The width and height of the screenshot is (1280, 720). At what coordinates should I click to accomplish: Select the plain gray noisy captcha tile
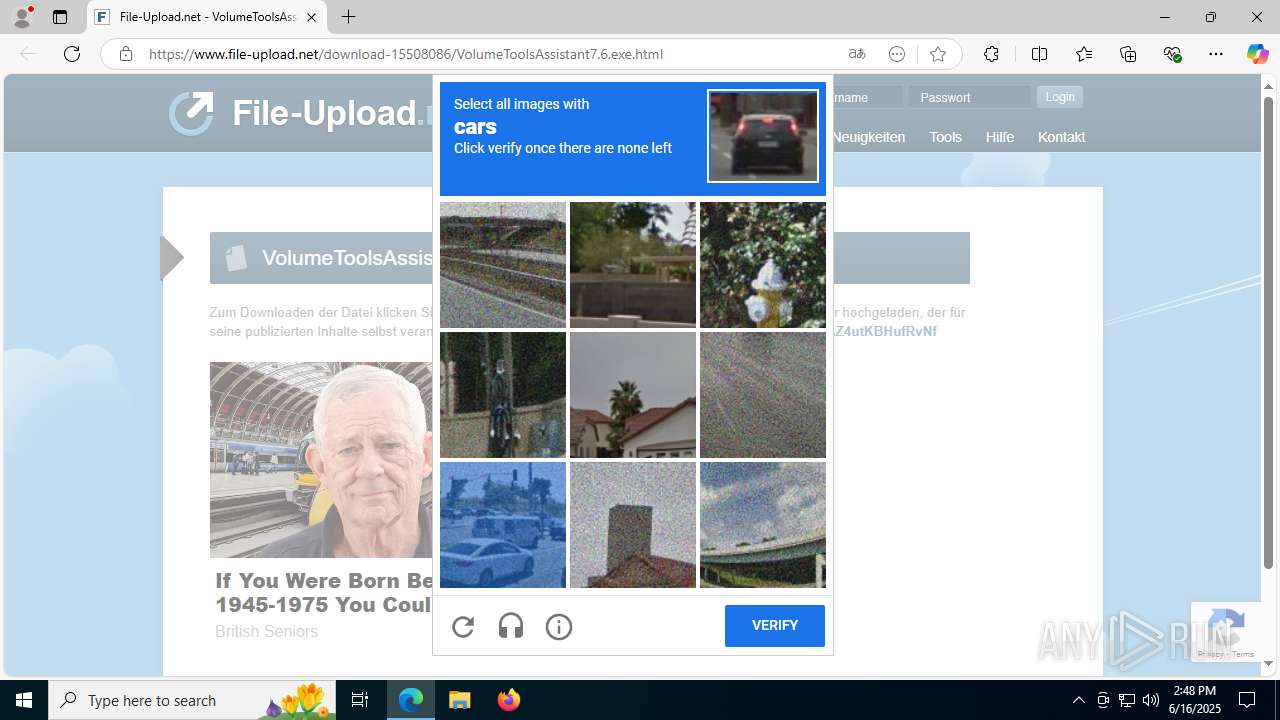tap(763, 395)
